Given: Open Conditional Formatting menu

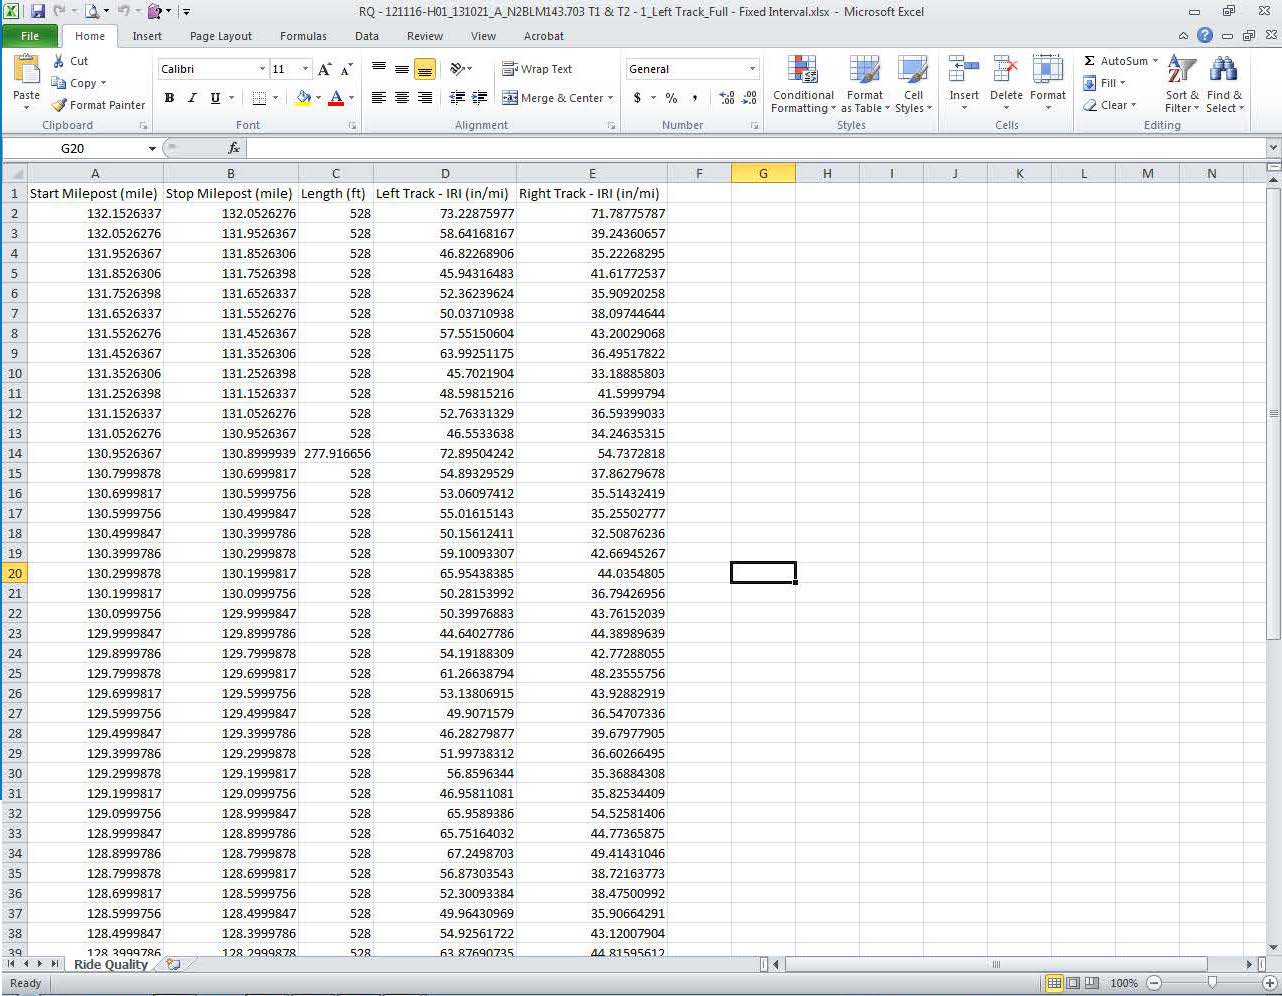Looking at the screenshot, I should coord(803,84).
